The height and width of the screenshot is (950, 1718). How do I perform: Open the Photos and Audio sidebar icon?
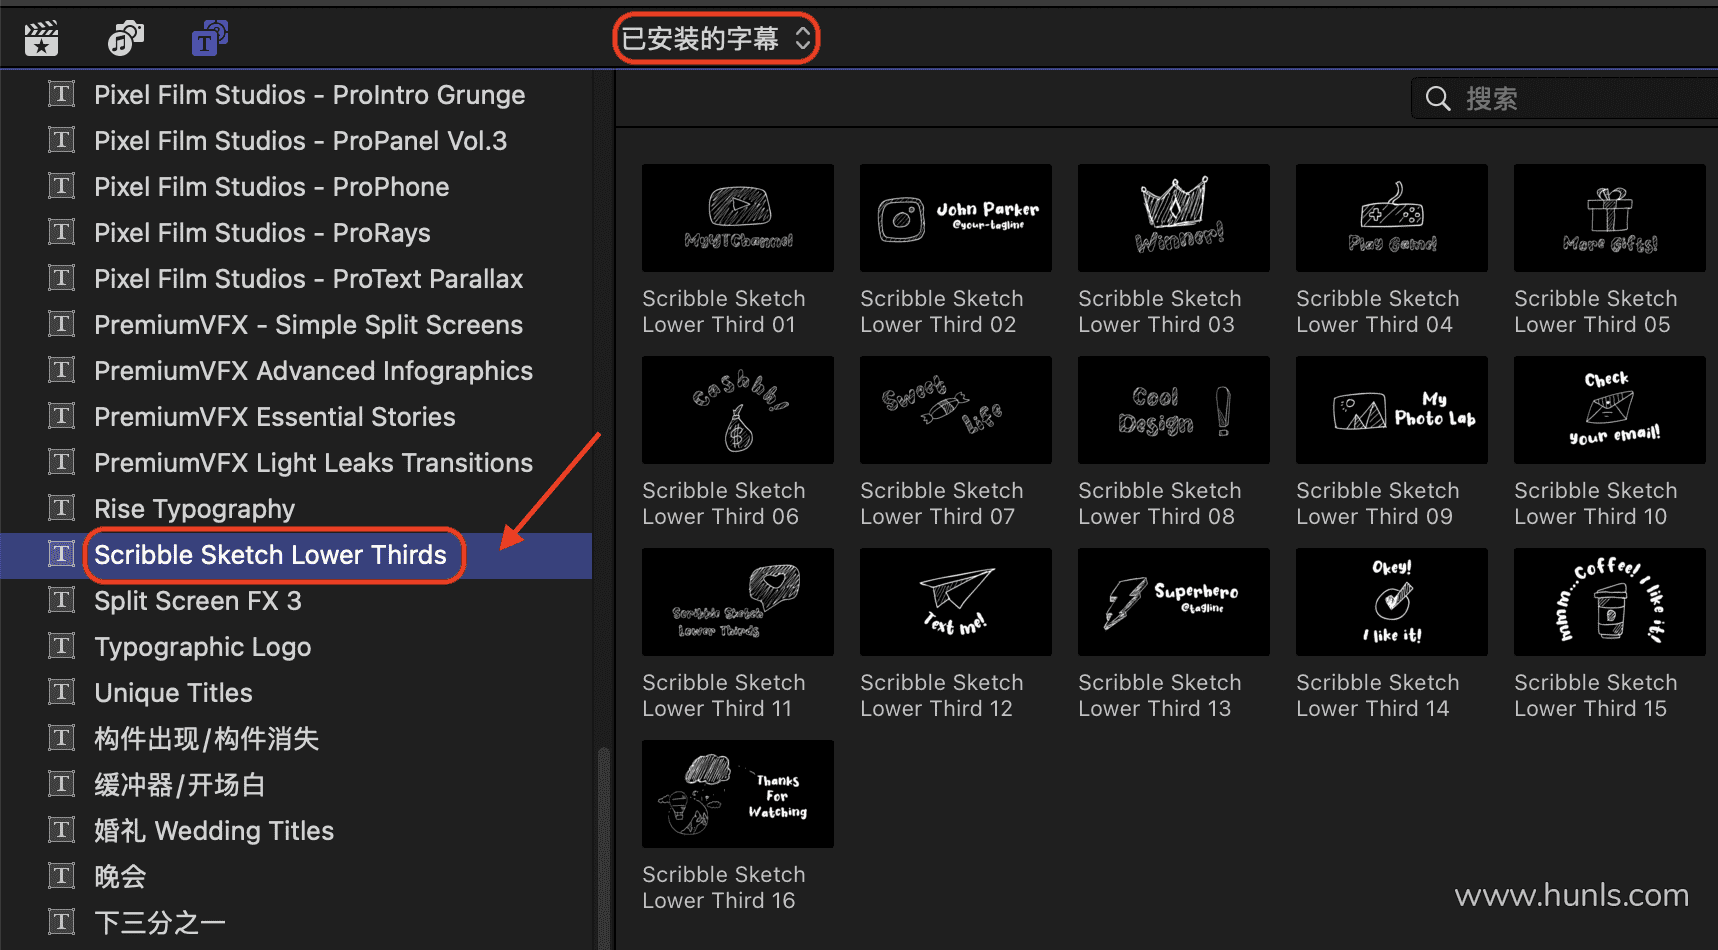125,39
